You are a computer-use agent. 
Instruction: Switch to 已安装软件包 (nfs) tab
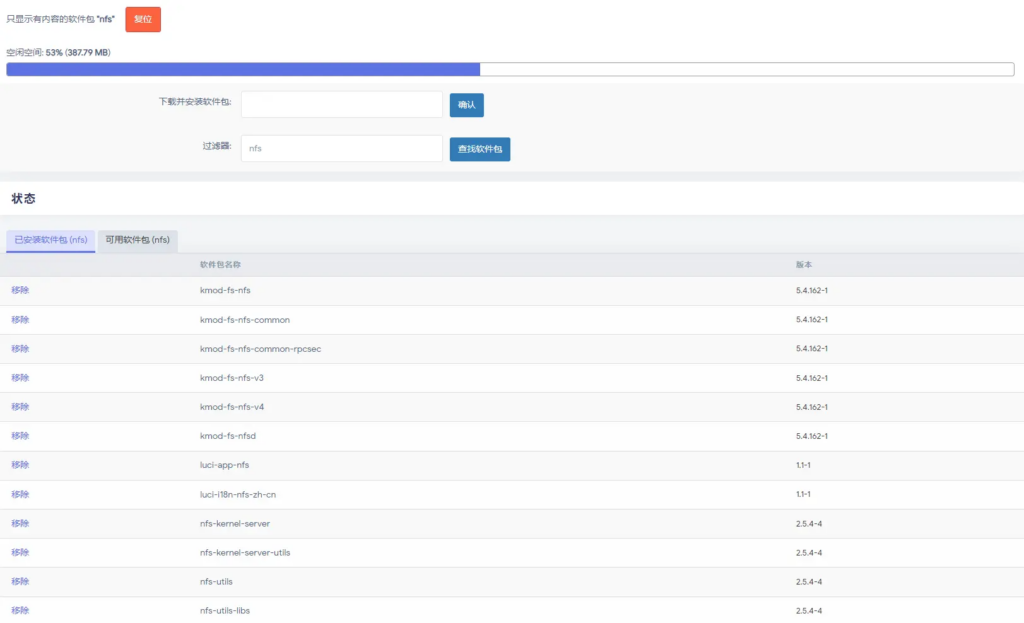point(51,240)
